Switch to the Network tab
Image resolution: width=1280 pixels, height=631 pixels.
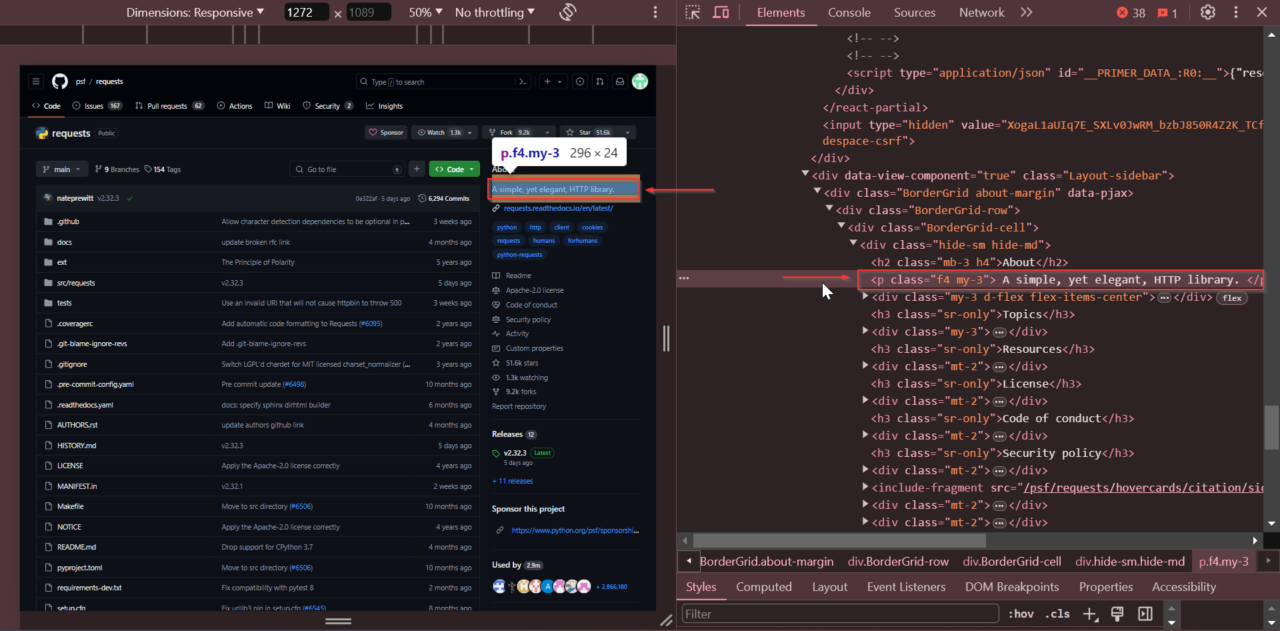[981, 13]
